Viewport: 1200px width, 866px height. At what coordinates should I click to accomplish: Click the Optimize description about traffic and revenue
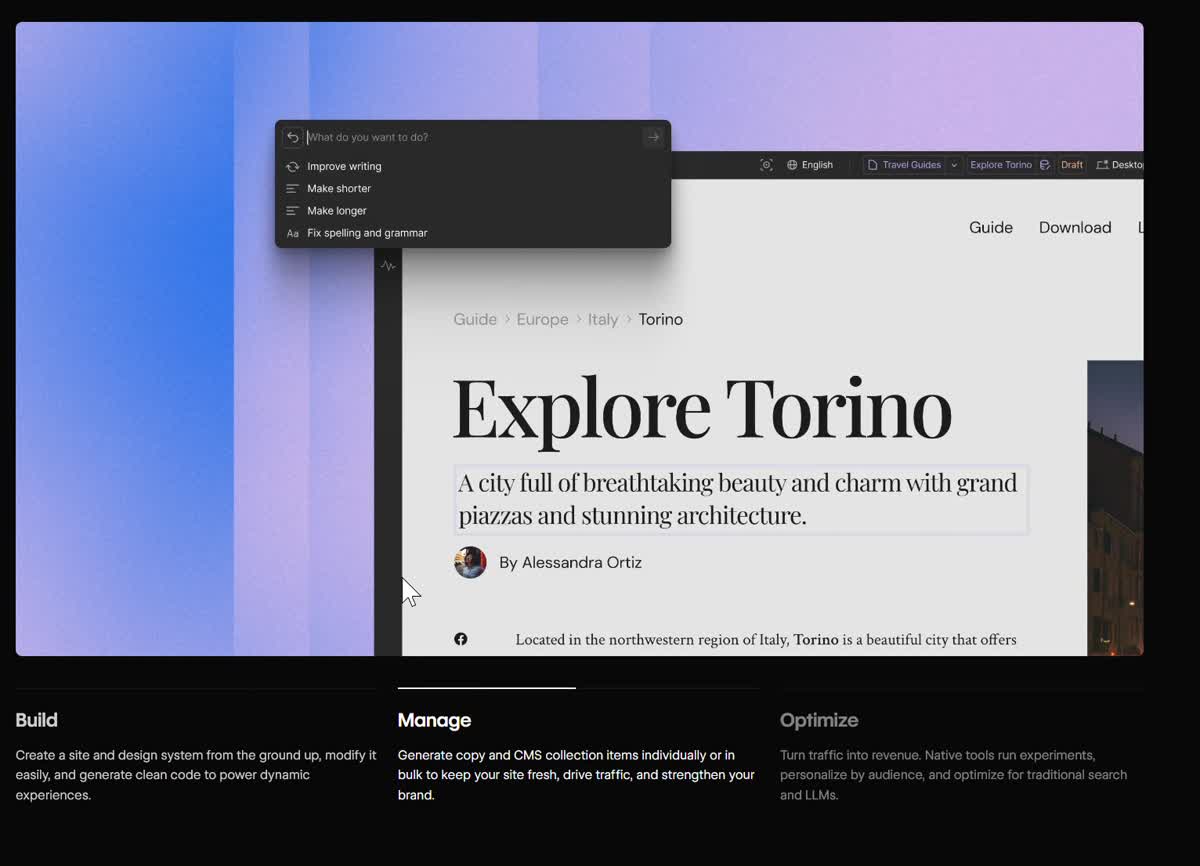[954, 775]
